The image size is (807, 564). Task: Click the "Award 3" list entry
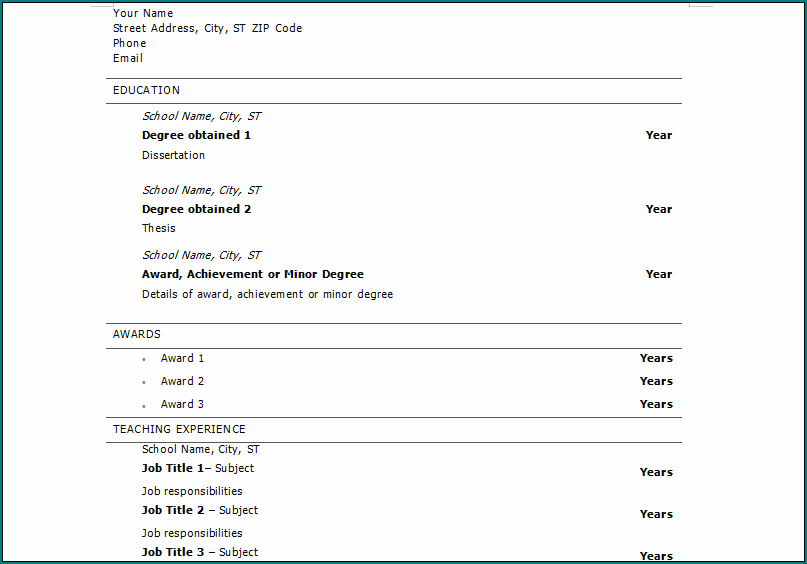182,404
